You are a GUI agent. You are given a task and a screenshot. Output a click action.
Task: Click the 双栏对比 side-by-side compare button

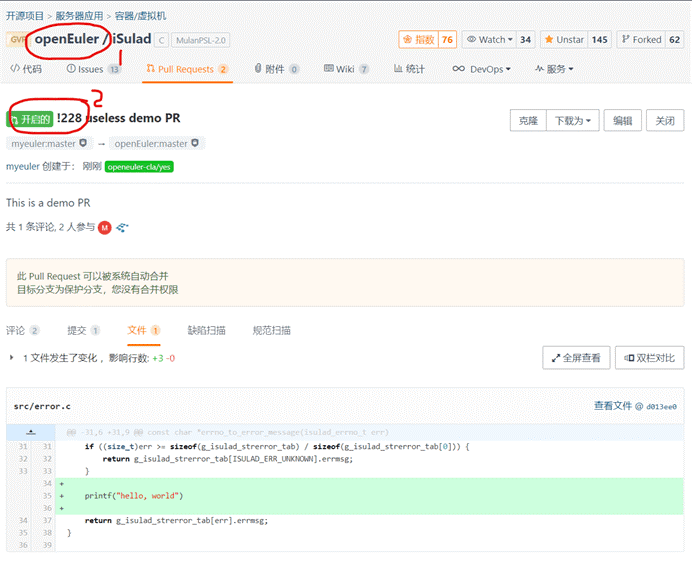coord(649,357)
